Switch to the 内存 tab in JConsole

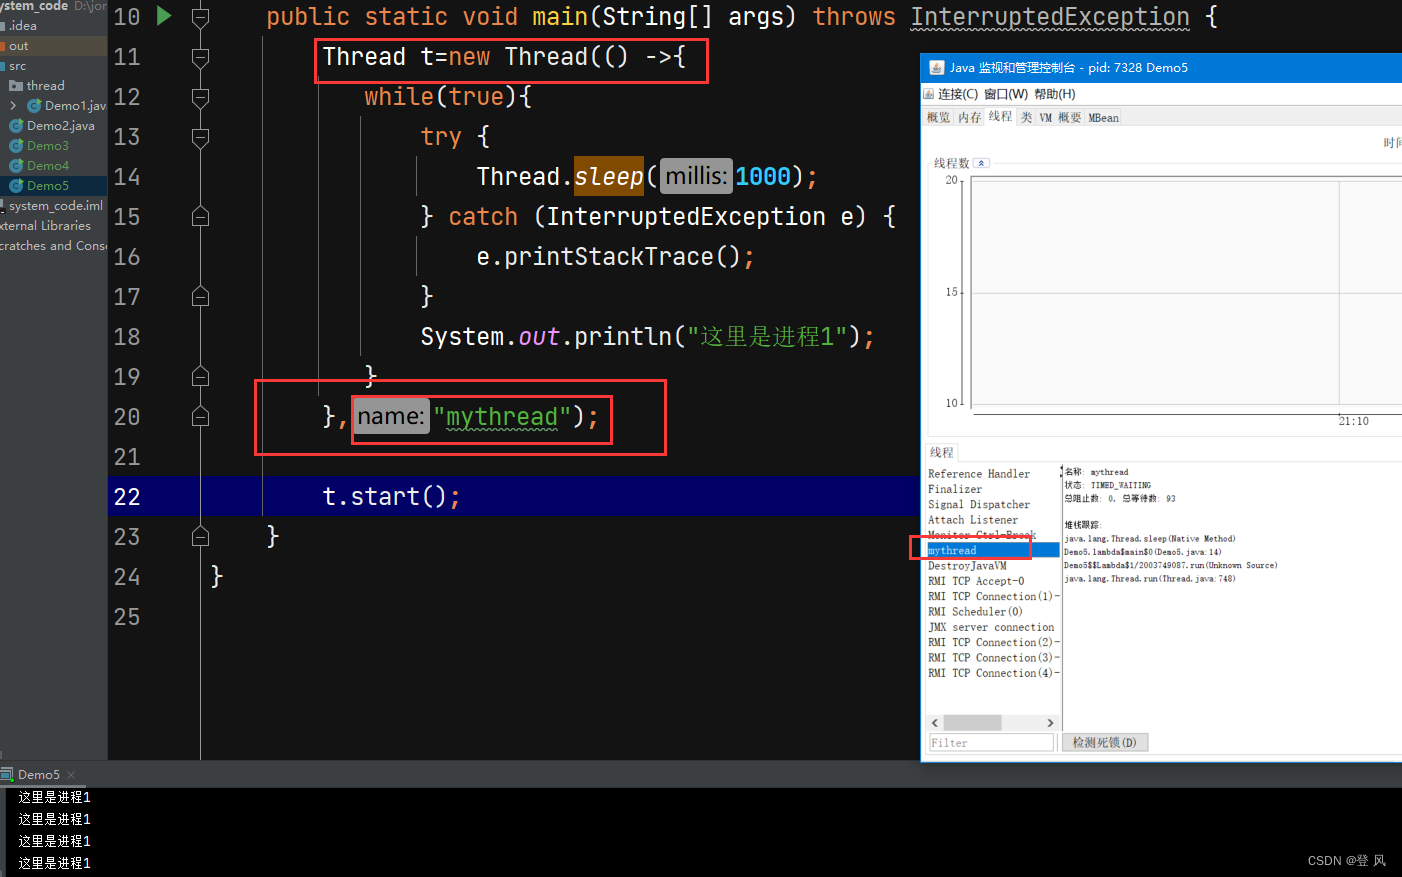969,117
